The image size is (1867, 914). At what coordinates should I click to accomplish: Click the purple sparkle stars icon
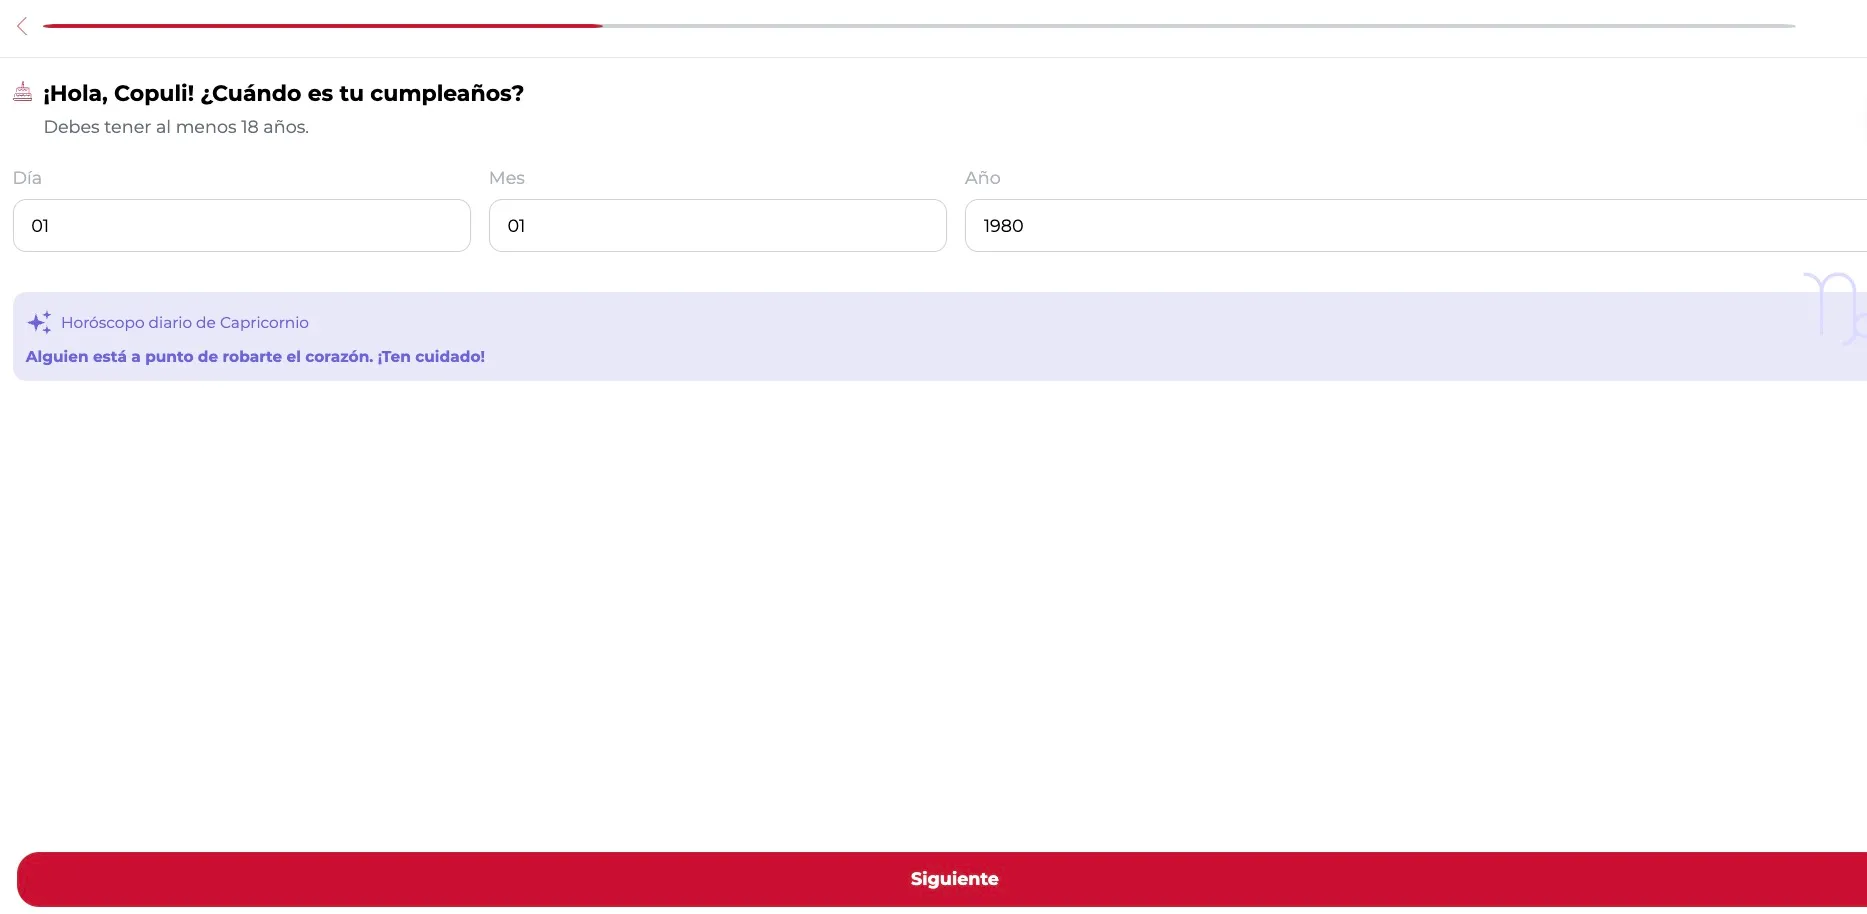(39, 322)
